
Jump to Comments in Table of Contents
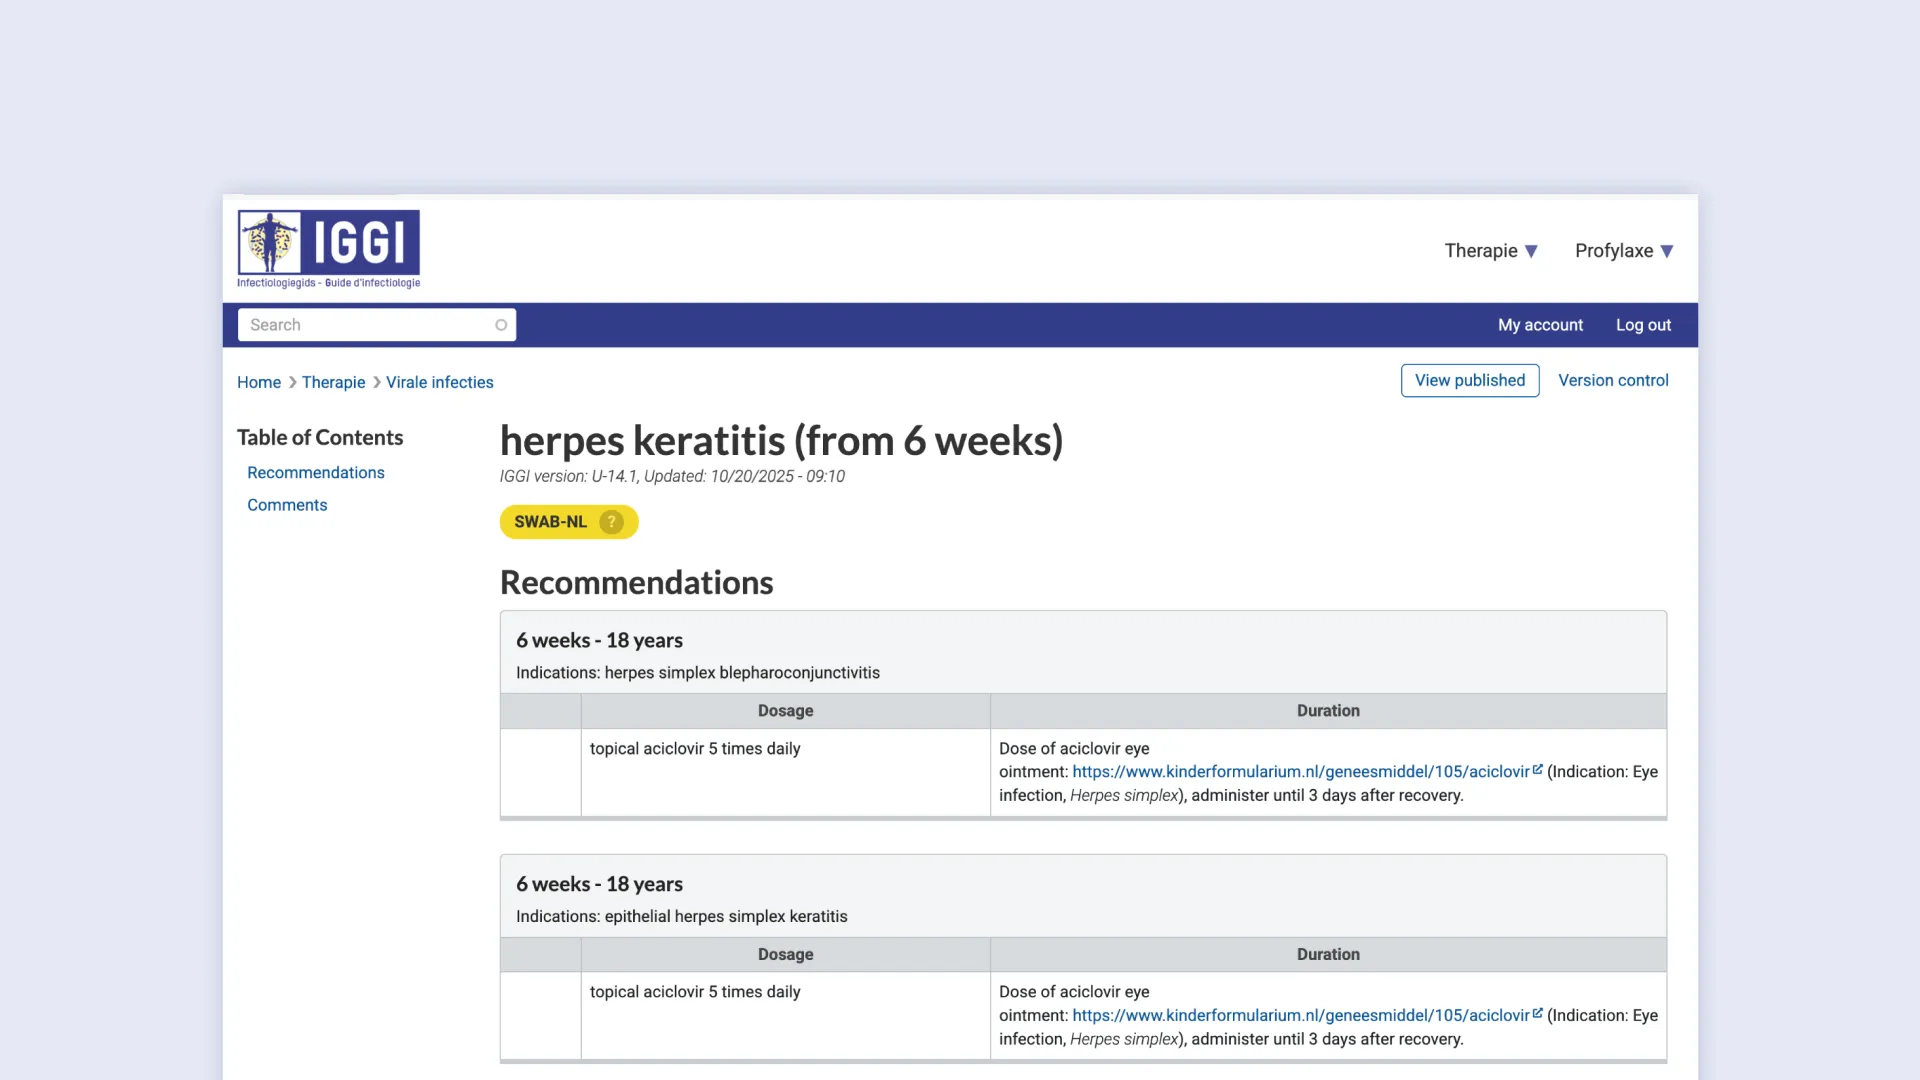[x=287, y=505]
